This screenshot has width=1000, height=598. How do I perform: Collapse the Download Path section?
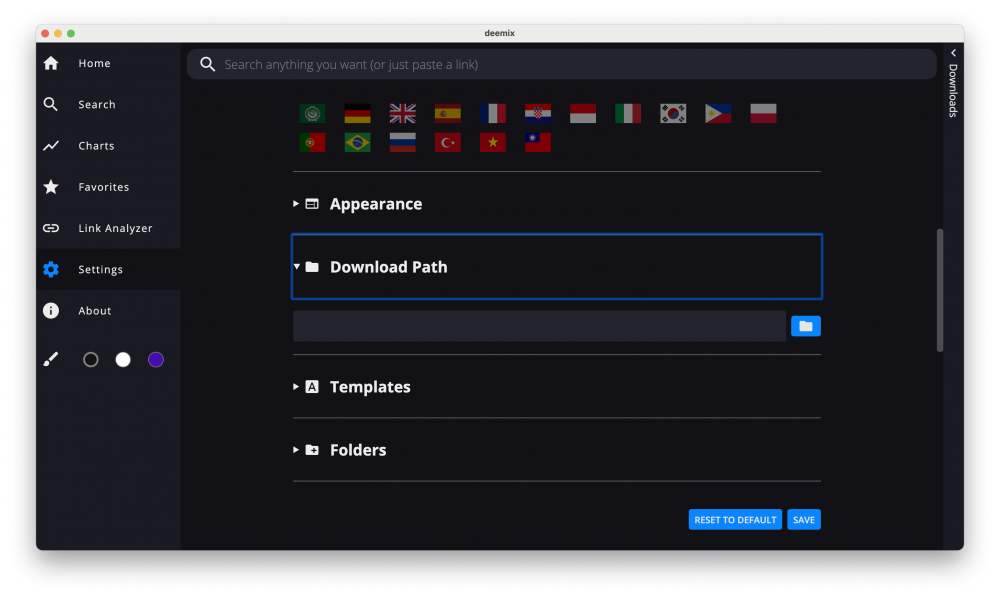(388, 267)
